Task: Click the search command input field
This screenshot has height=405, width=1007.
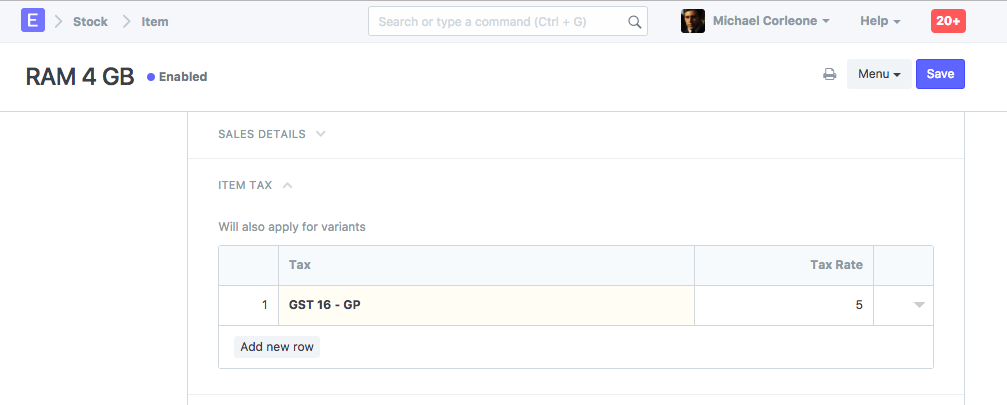Action: coord(497,21)
